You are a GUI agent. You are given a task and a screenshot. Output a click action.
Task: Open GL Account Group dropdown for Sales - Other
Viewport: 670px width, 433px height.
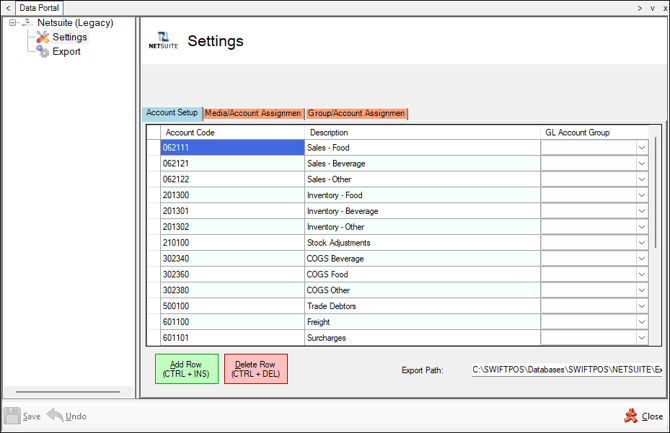[x=641, y=180]
